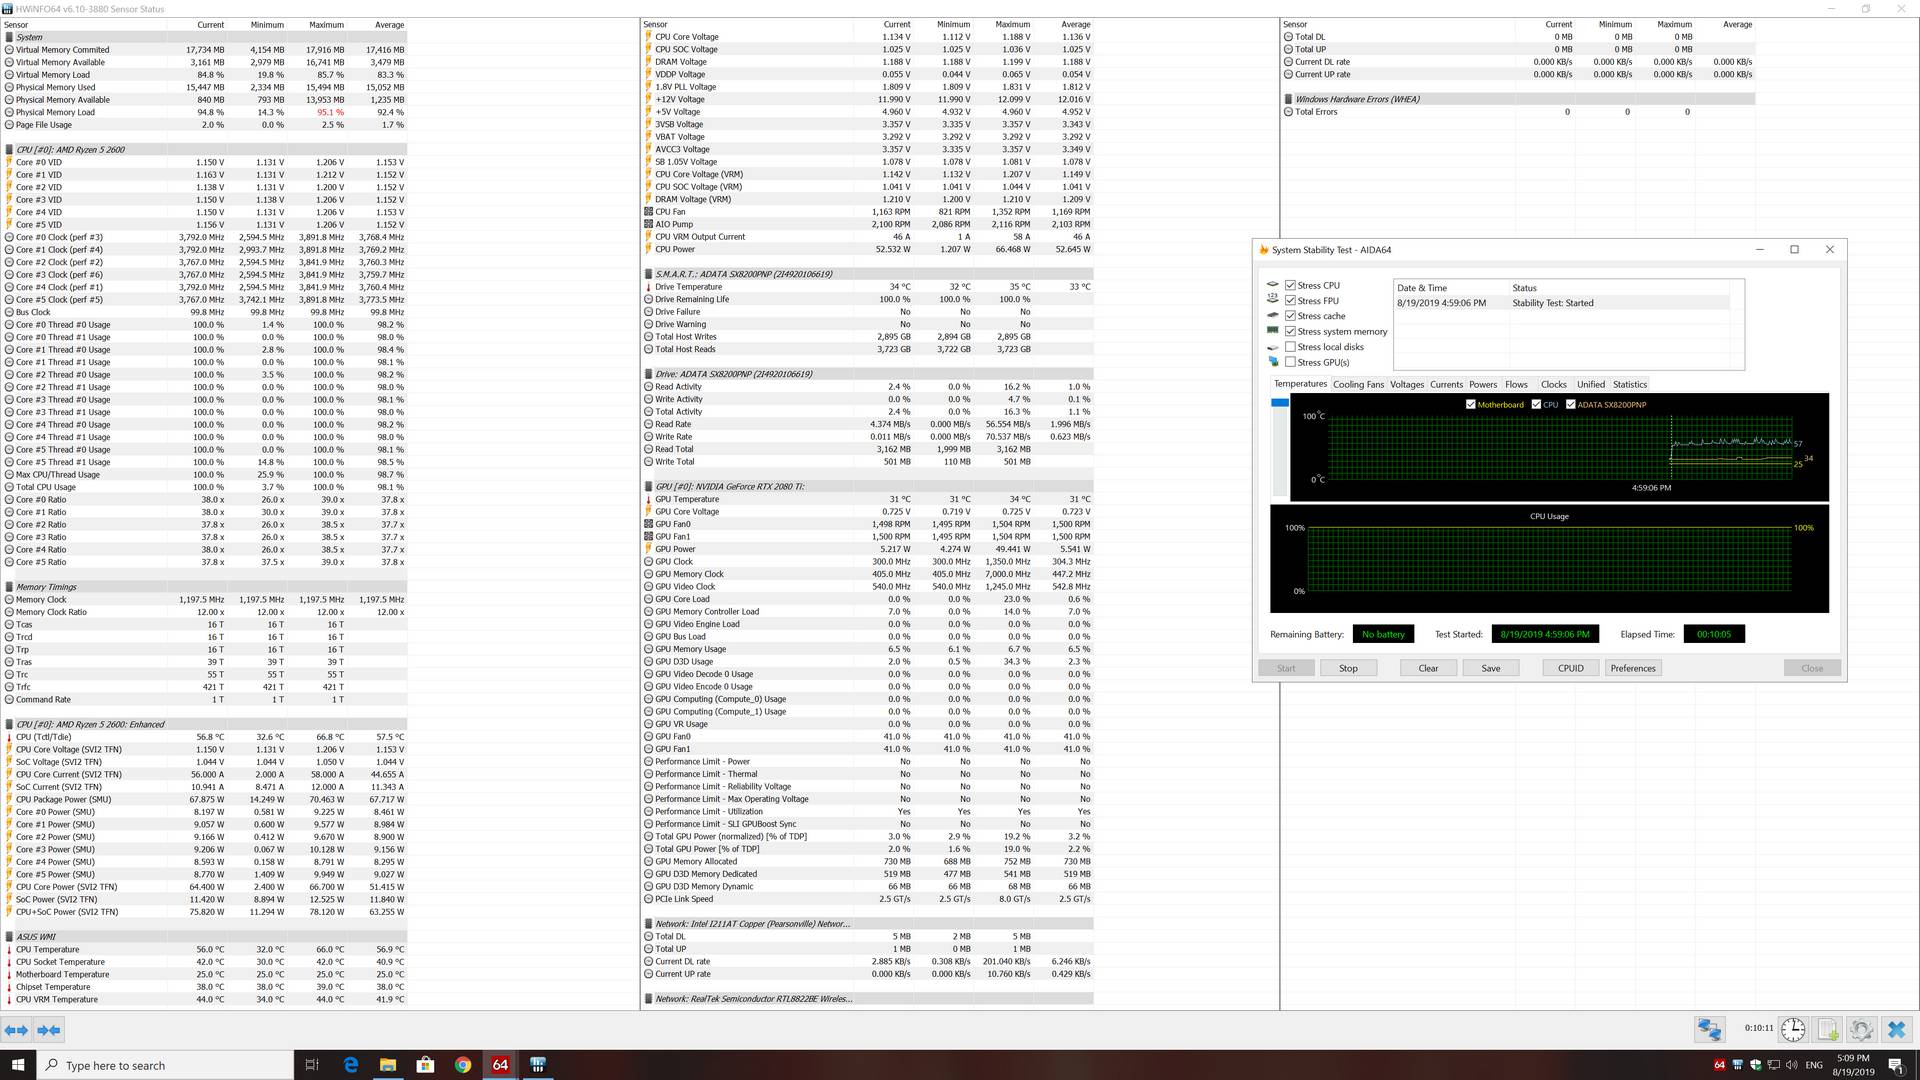Click the 123 icon beside Stress FPU
This screenshot has height=1080, width=1920.
pyautogui.click(x=1273, y=300)
